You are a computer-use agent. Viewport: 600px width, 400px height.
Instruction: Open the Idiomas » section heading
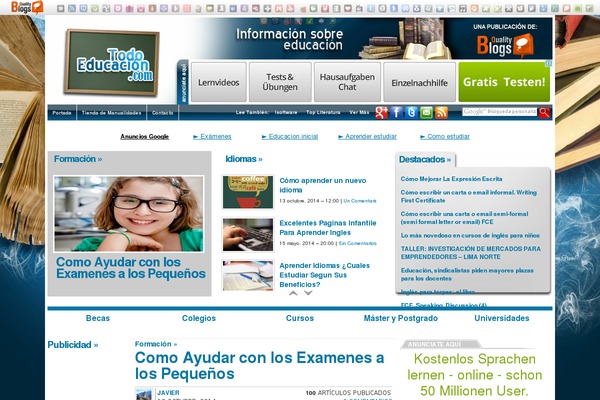[244, 159]
